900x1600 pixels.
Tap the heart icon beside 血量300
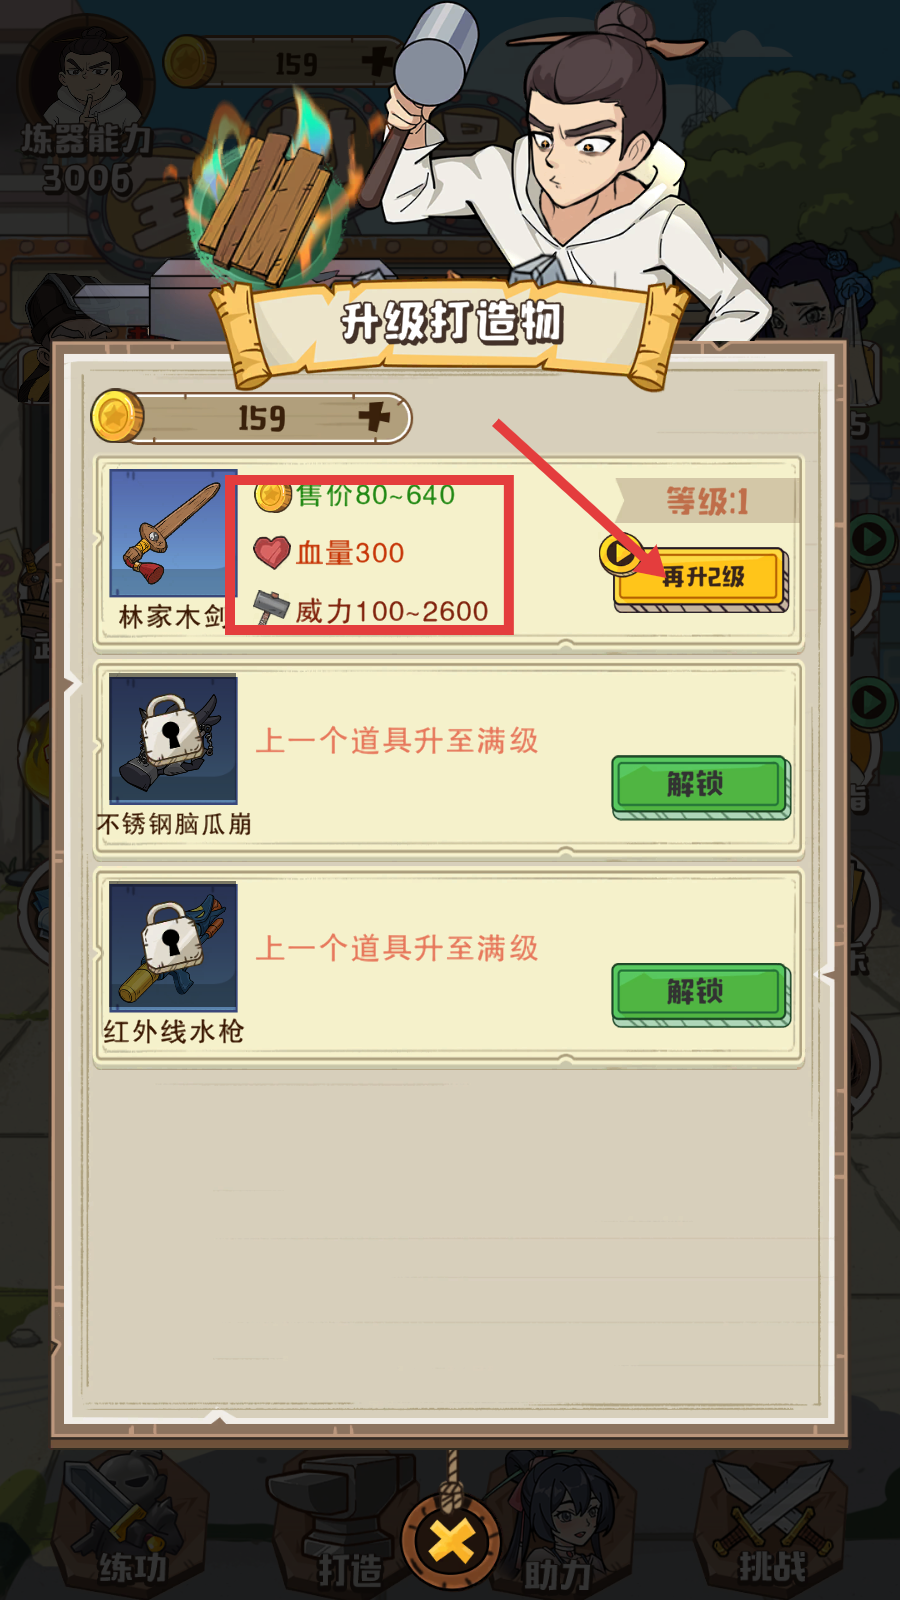click(x=271, y=552)
